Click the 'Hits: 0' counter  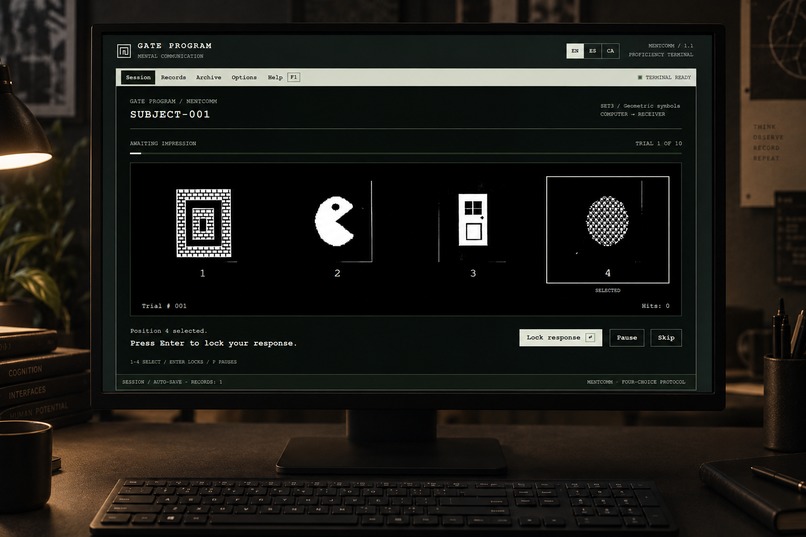655,306
